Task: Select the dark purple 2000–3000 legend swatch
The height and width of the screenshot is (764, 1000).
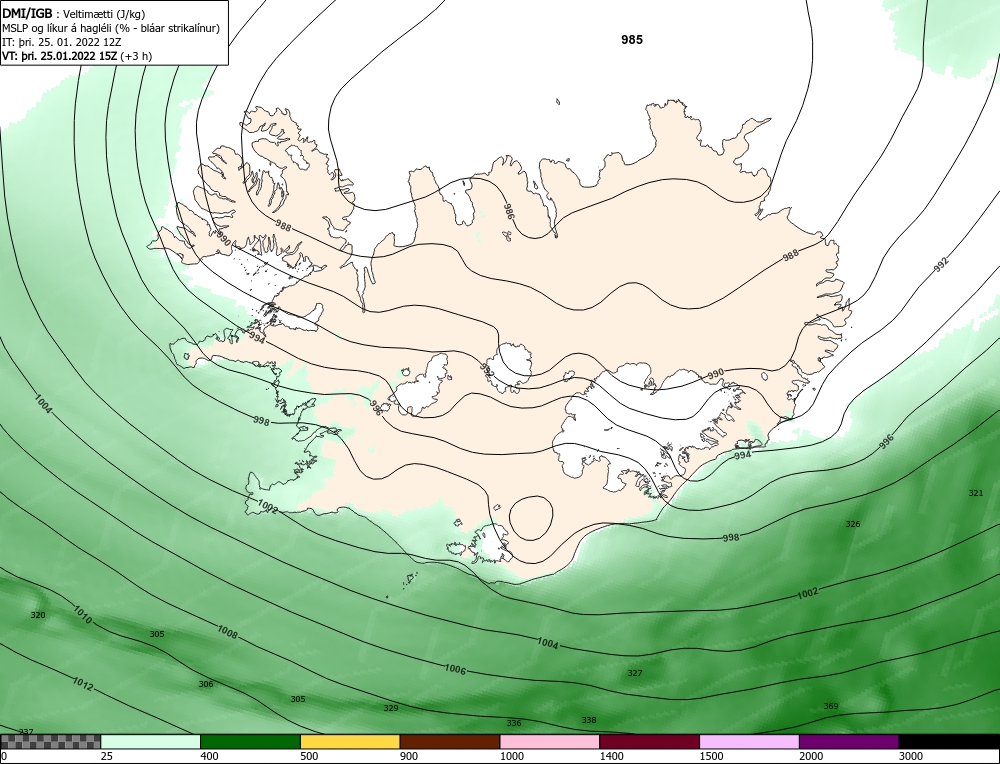Action: tap(849, 742)
